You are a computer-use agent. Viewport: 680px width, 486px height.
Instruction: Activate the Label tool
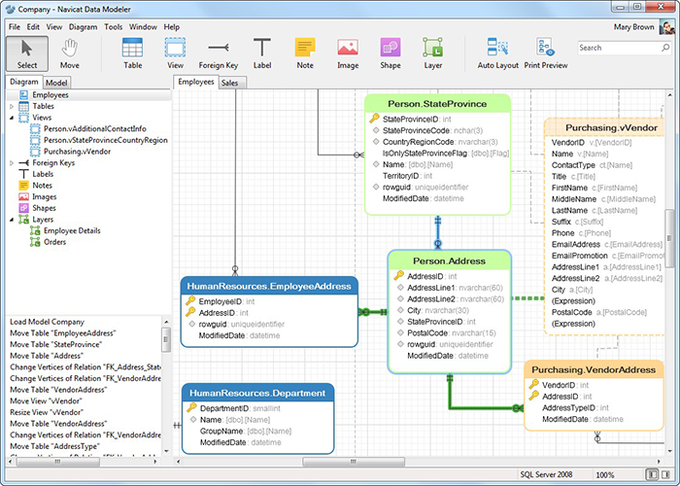click(262, 53)
